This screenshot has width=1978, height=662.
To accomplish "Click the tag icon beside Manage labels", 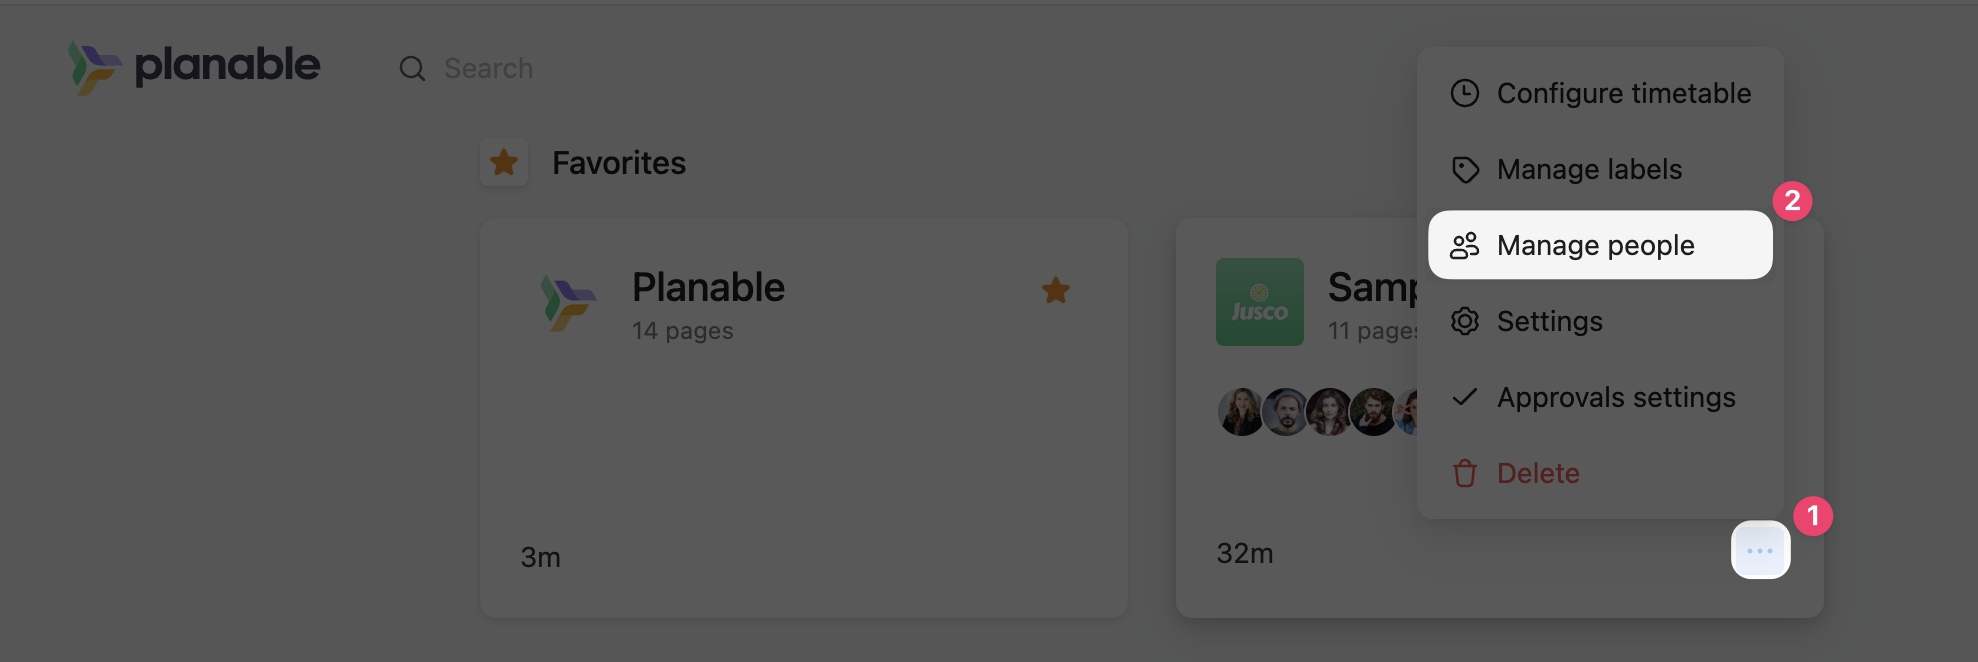I will [1465, 169].
